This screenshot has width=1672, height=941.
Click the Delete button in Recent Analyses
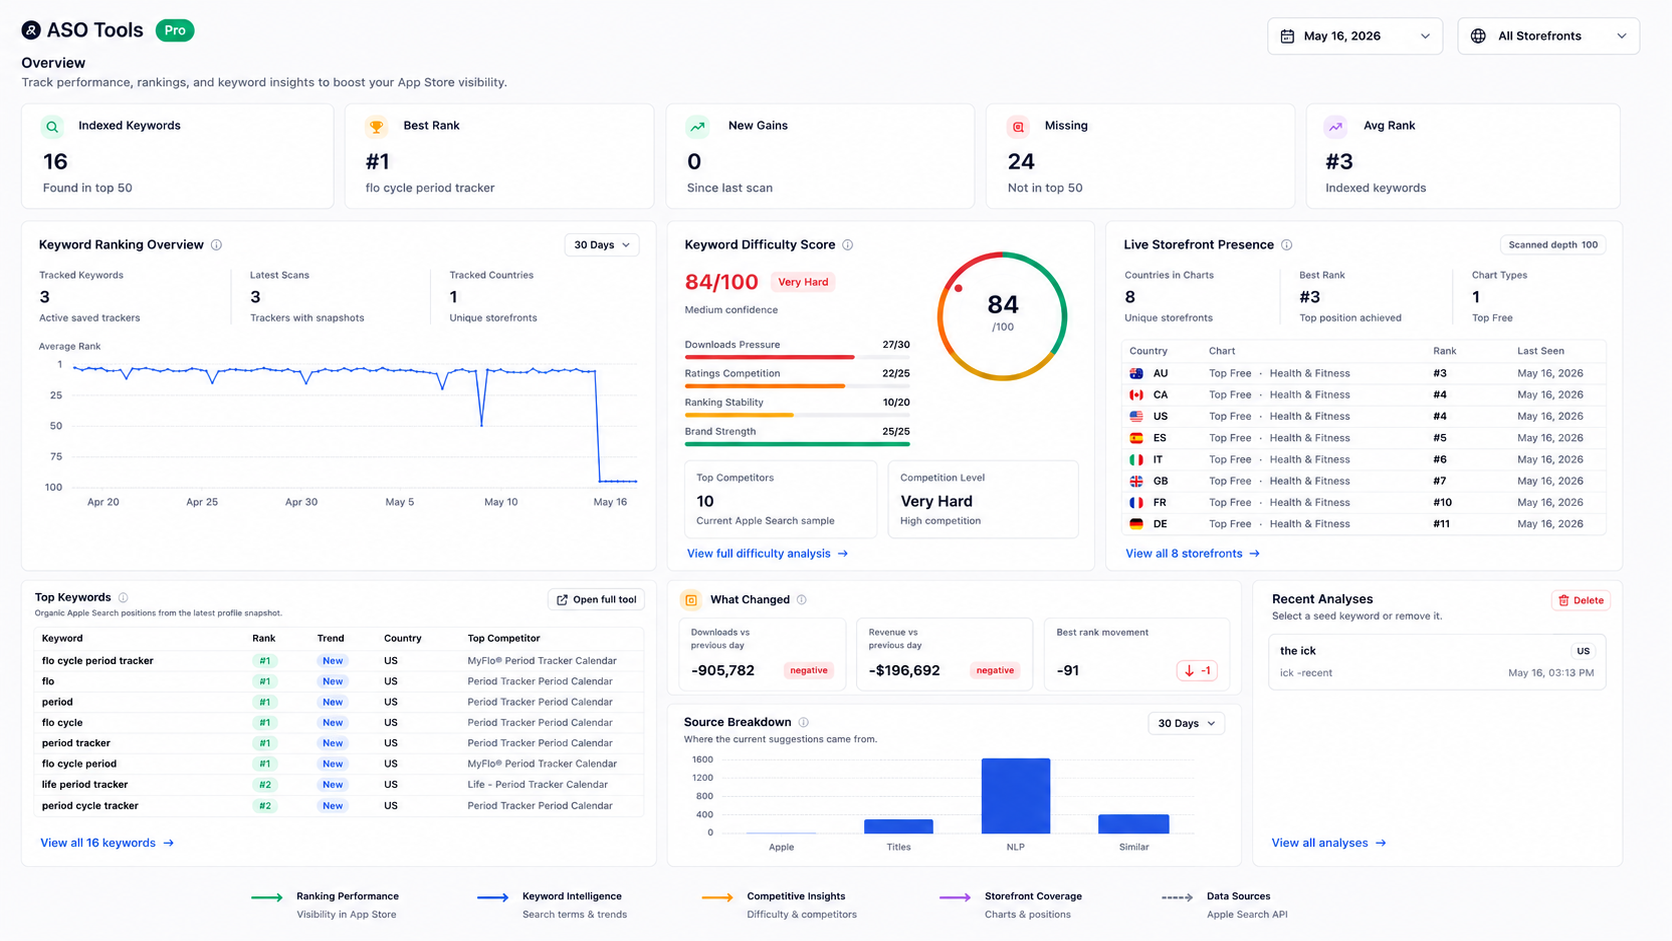[1581, 600]
